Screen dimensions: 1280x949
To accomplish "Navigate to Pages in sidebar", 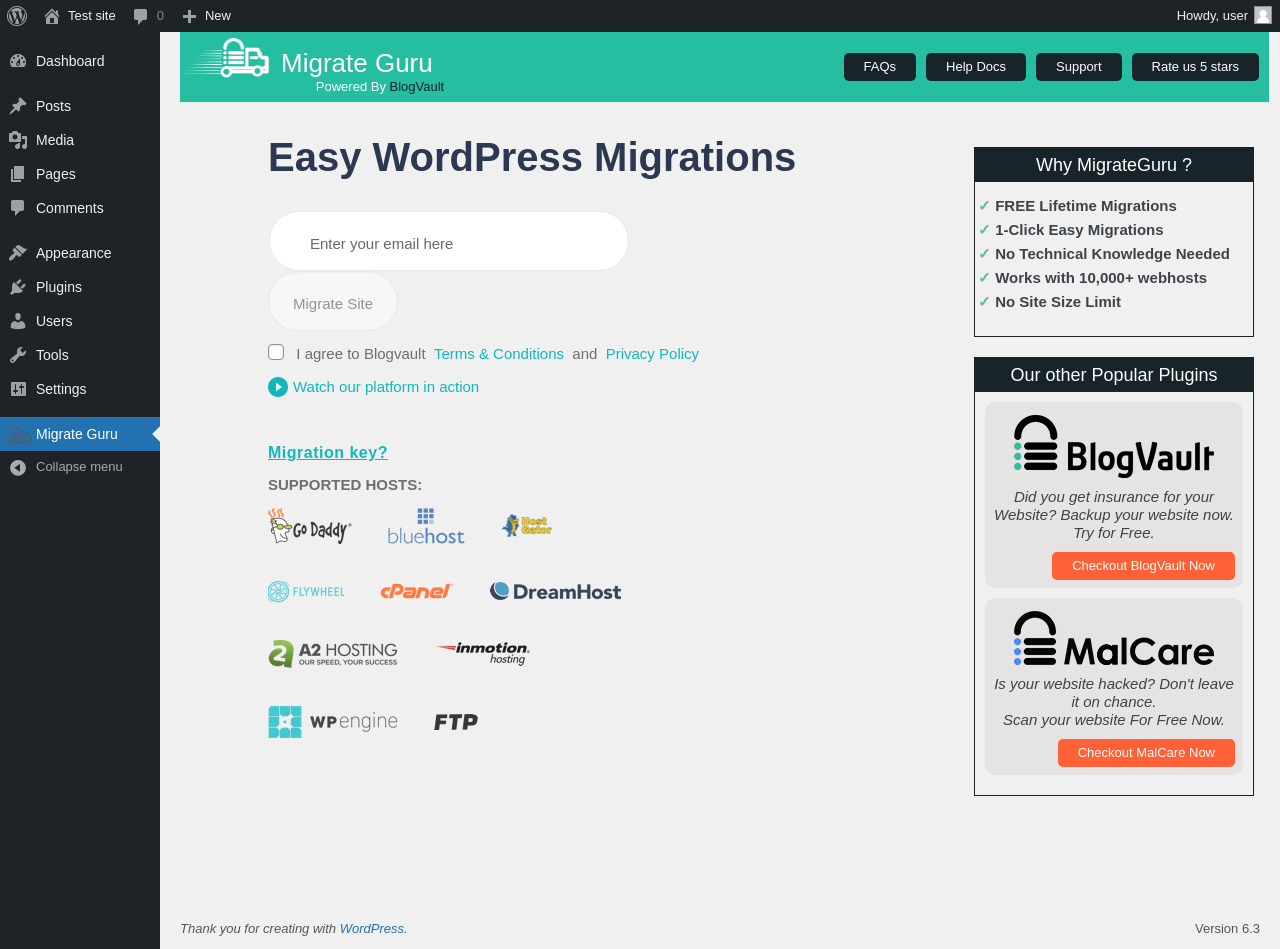I will click(80, 174).
